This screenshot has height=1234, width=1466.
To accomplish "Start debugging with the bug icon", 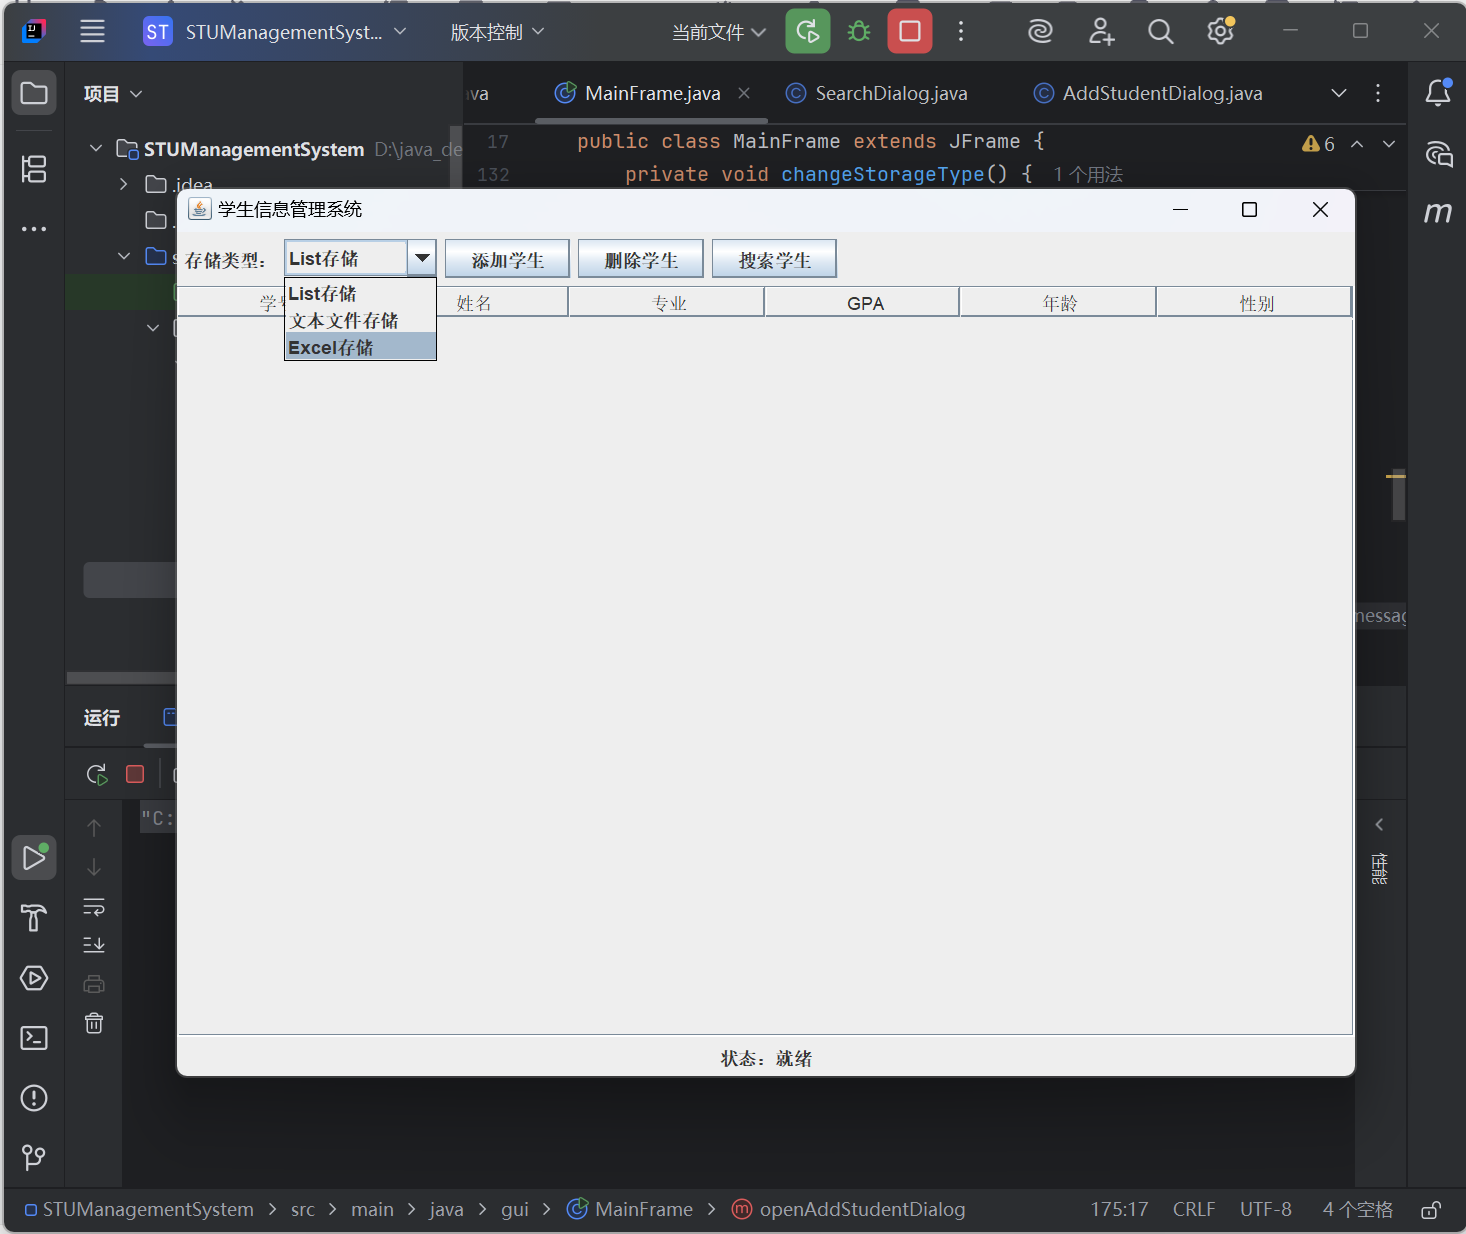I will [x=859, y=32].
